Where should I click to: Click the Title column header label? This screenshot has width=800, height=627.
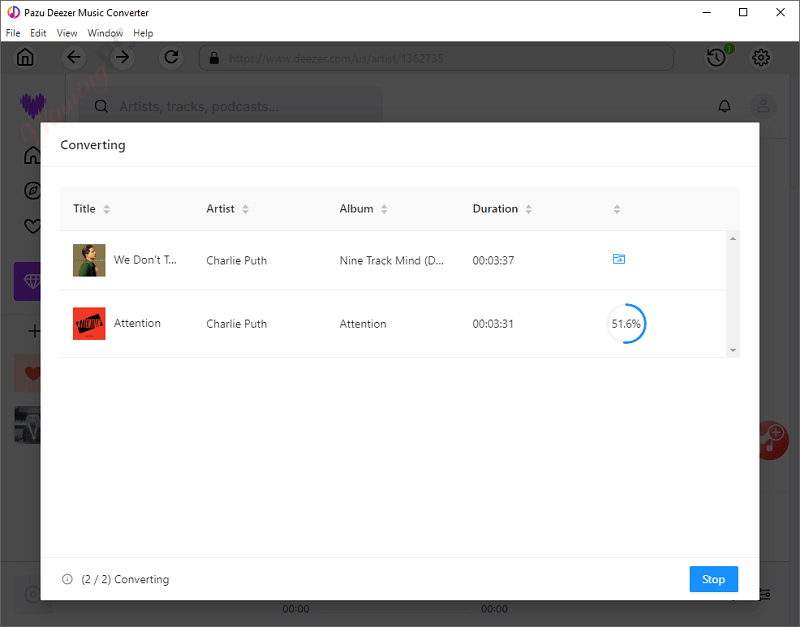click(84, 209)
